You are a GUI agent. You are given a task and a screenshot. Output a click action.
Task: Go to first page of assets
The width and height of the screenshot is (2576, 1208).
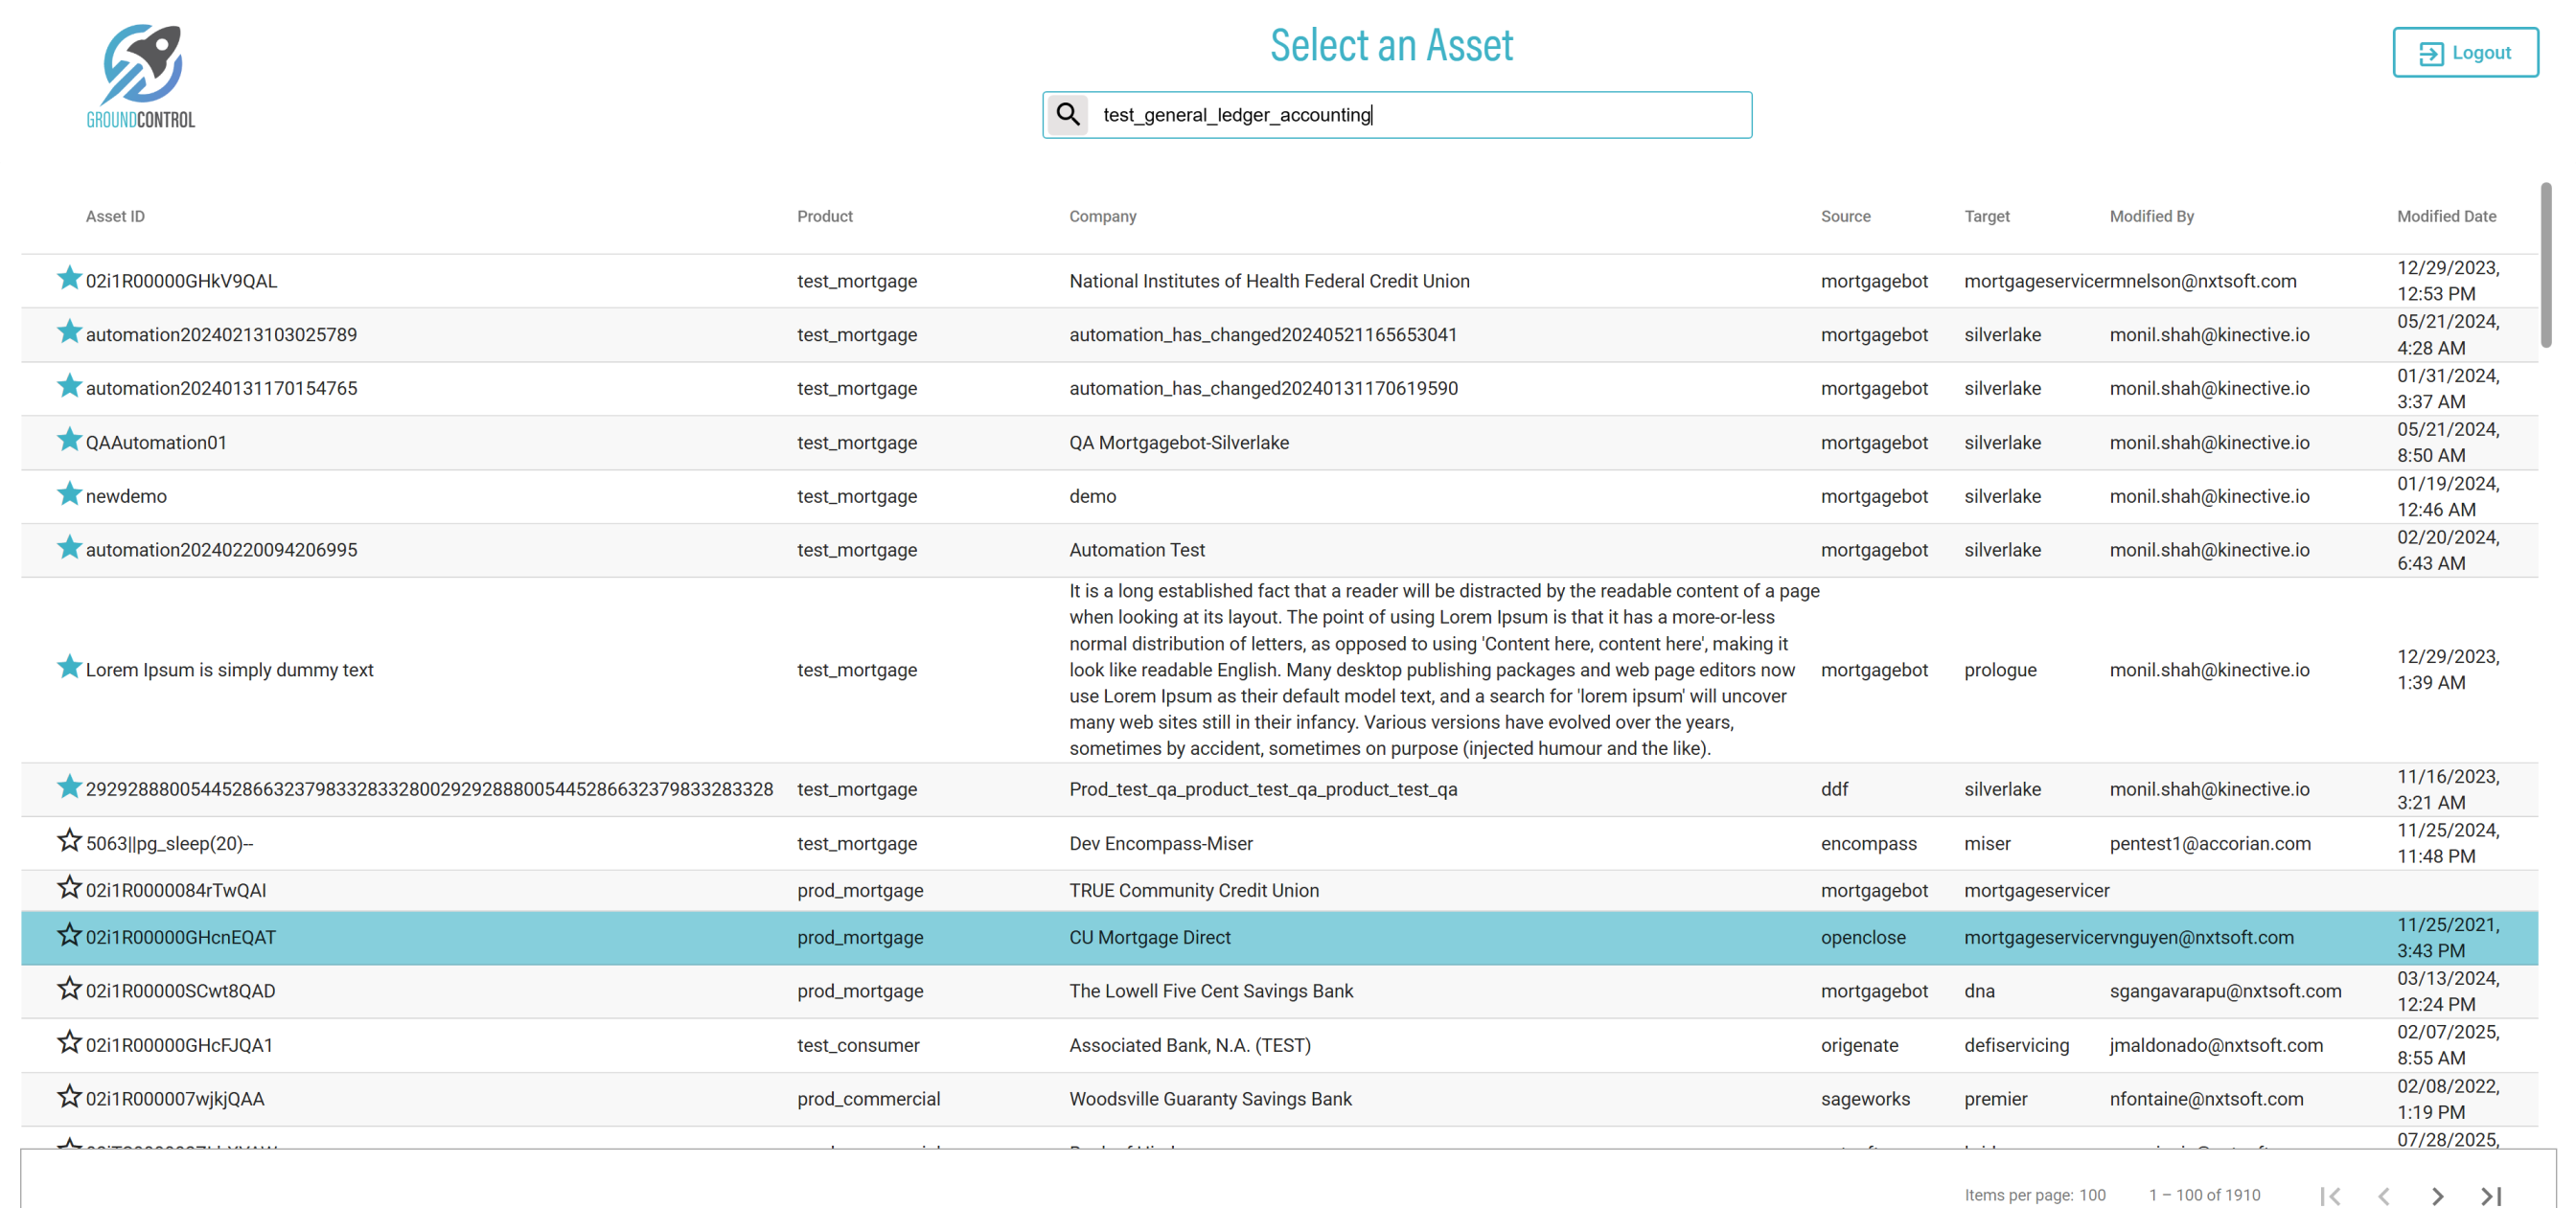pos(2330,1195)
